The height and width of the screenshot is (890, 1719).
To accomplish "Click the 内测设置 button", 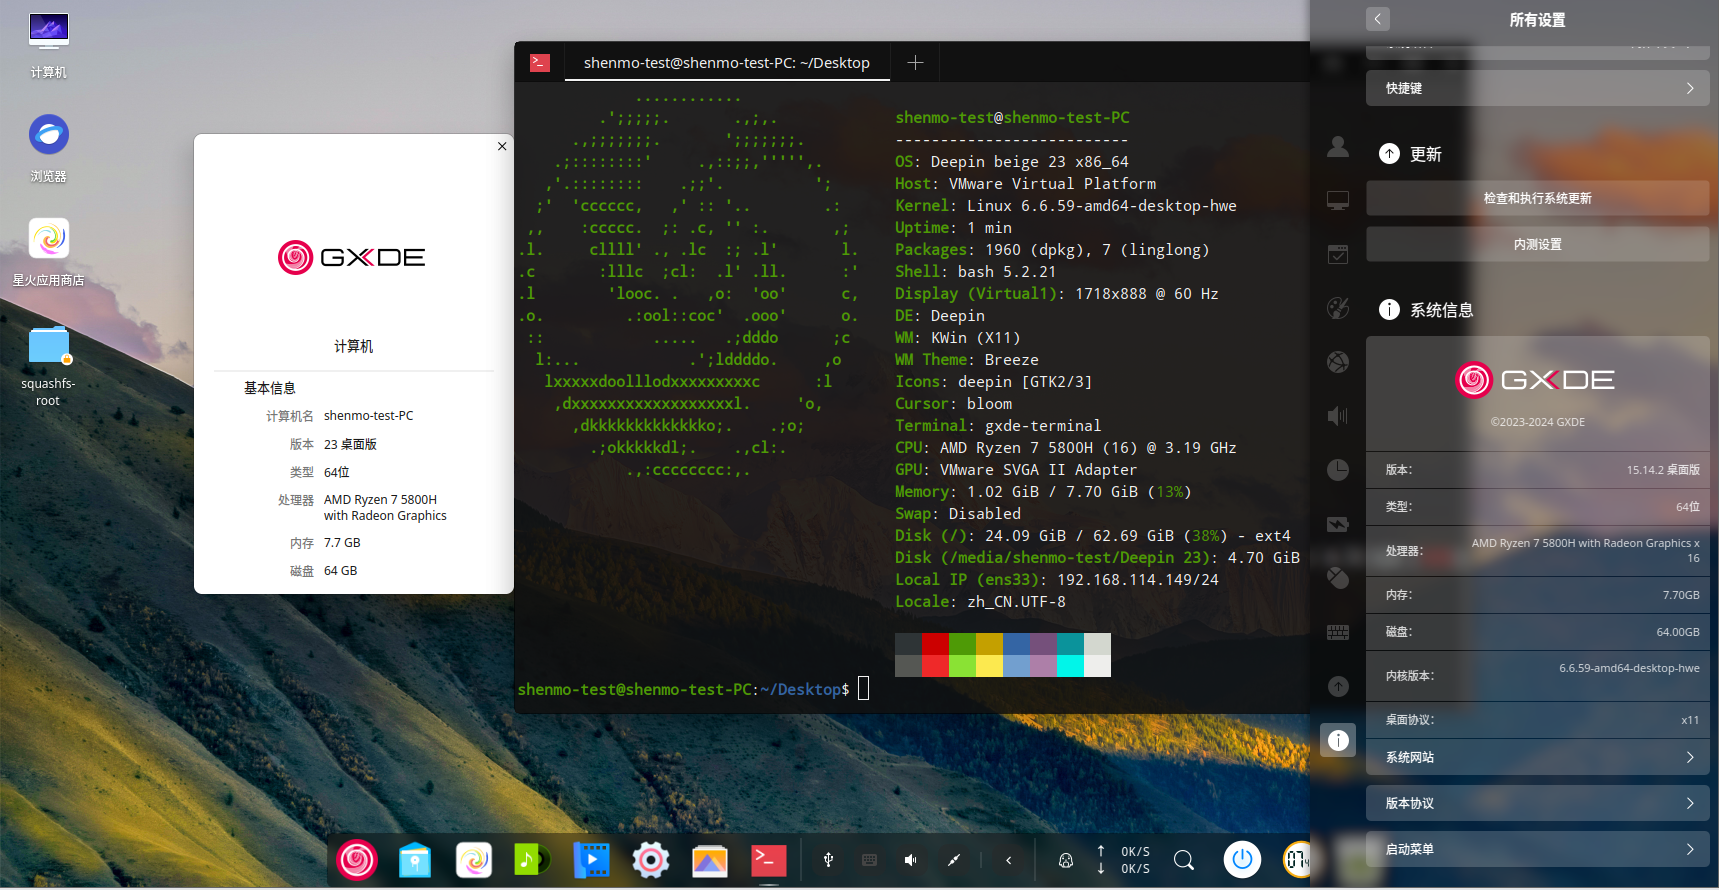I will [x=1537, y=244].
